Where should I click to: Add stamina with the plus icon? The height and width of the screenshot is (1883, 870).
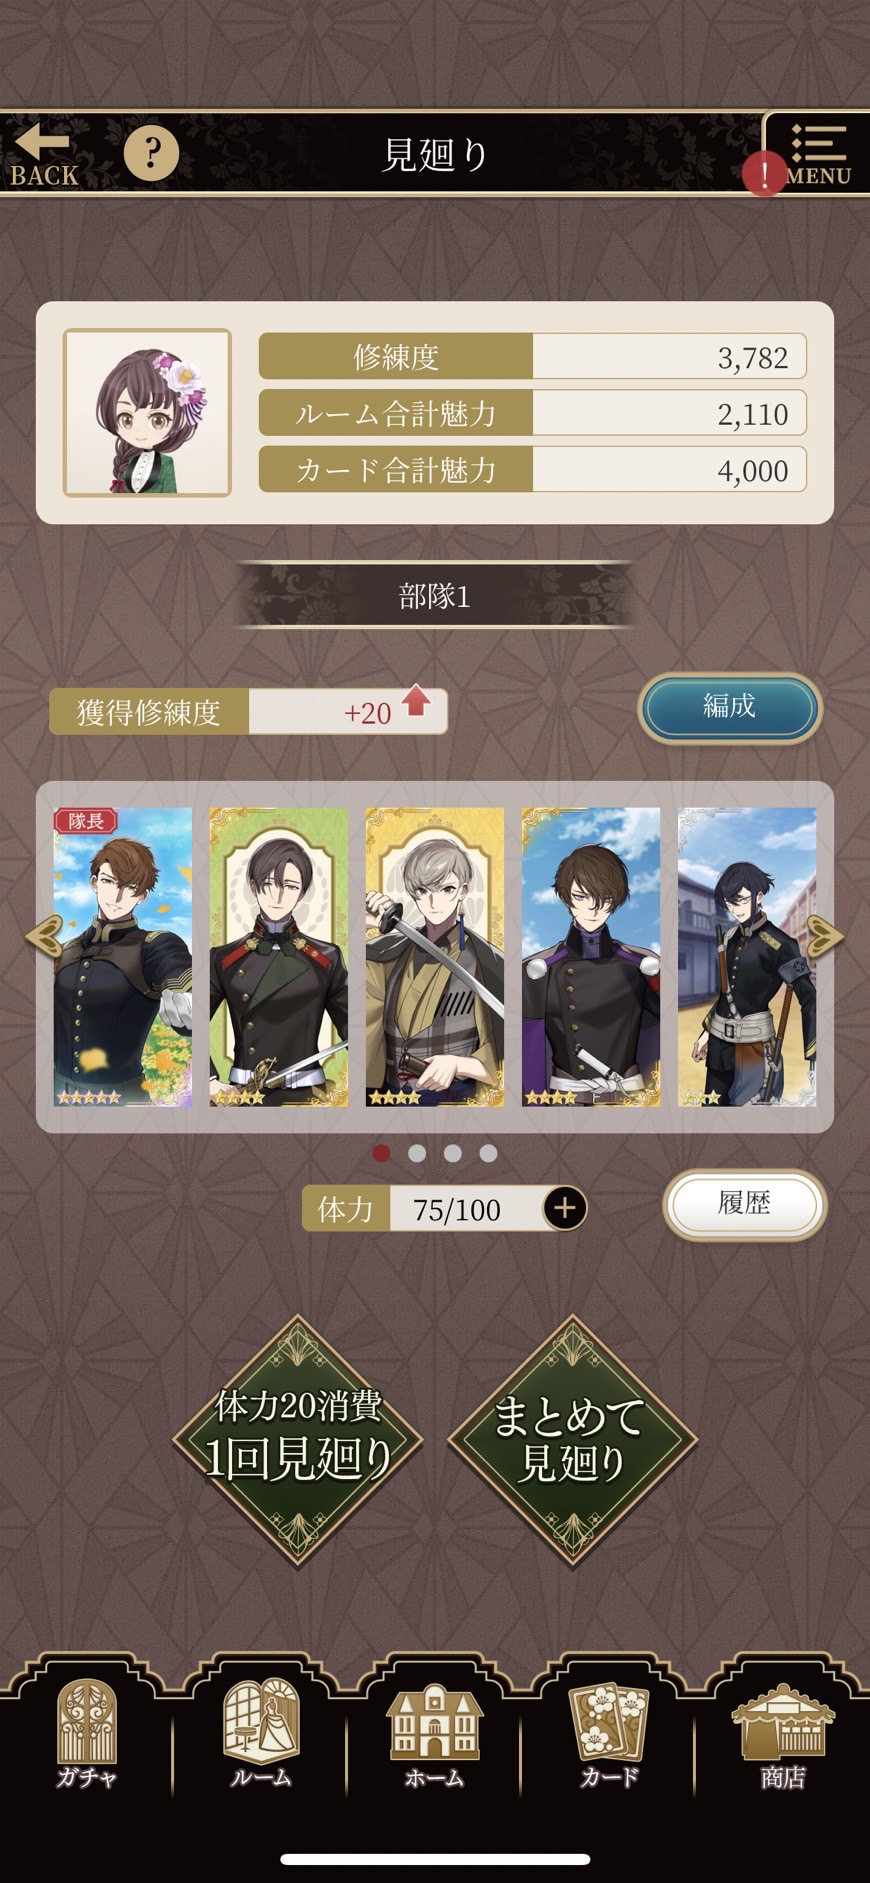[x=565, y=1208]
